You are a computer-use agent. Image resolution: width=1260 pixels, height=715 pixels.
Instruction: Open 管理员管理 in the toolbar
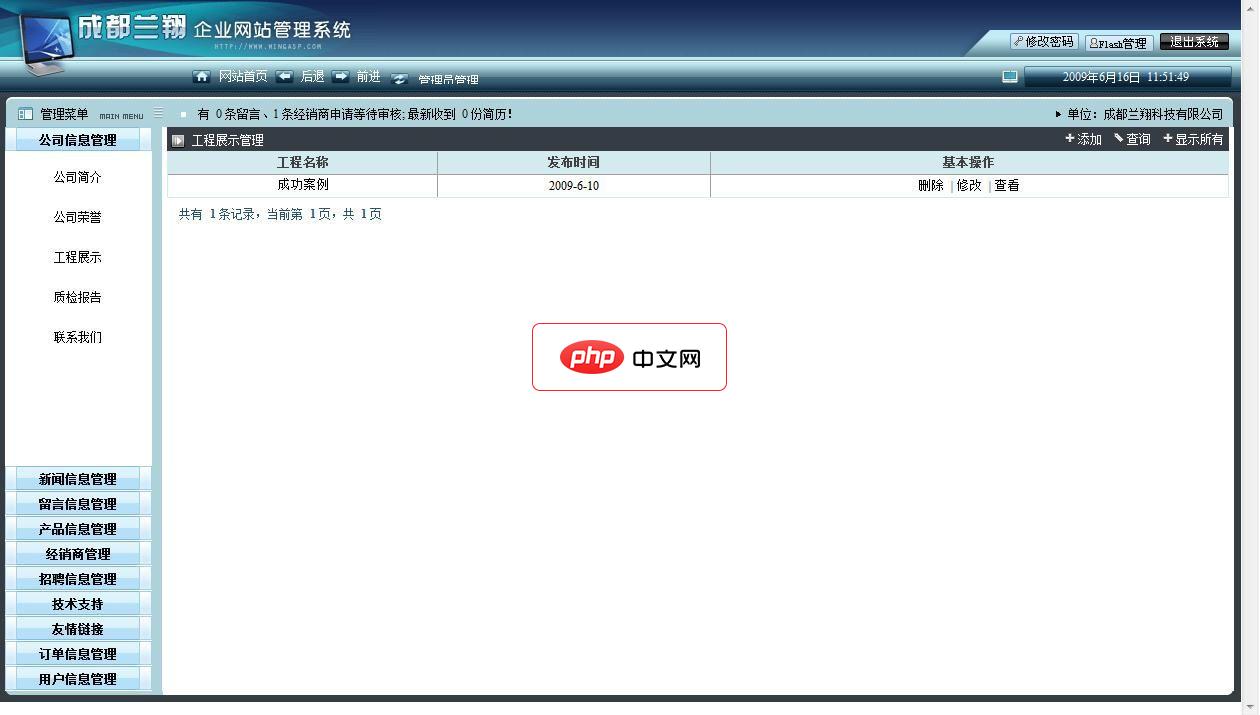(x=448, y=79)
